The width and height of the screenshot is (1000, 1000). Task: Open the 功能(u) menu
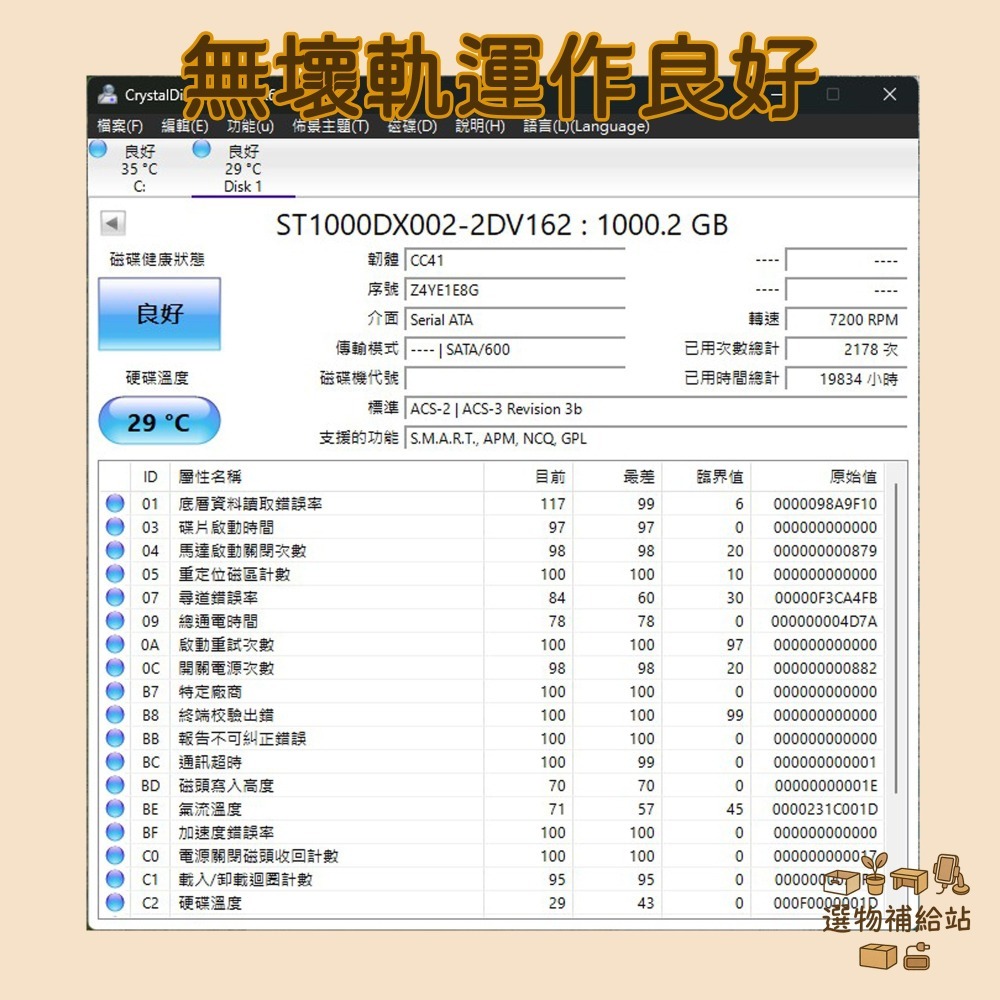click(x=250, y=126)
